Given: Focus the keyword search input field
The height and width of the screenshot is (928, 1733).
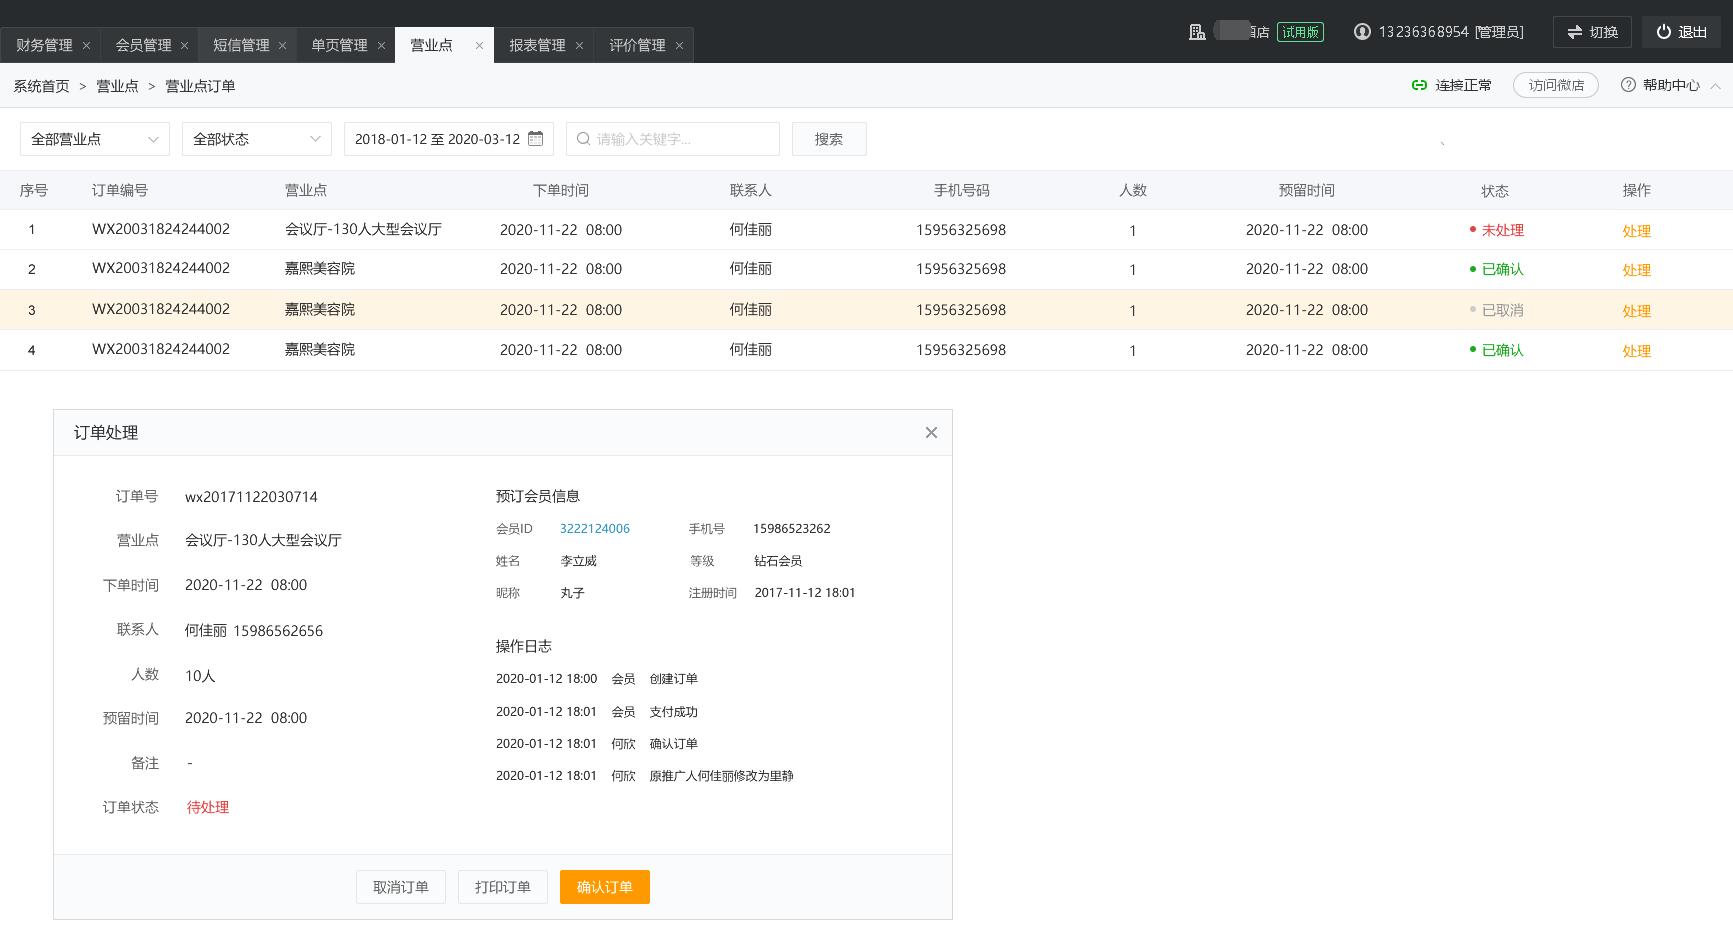Looking at the screenshot, I should coord(682,139).
